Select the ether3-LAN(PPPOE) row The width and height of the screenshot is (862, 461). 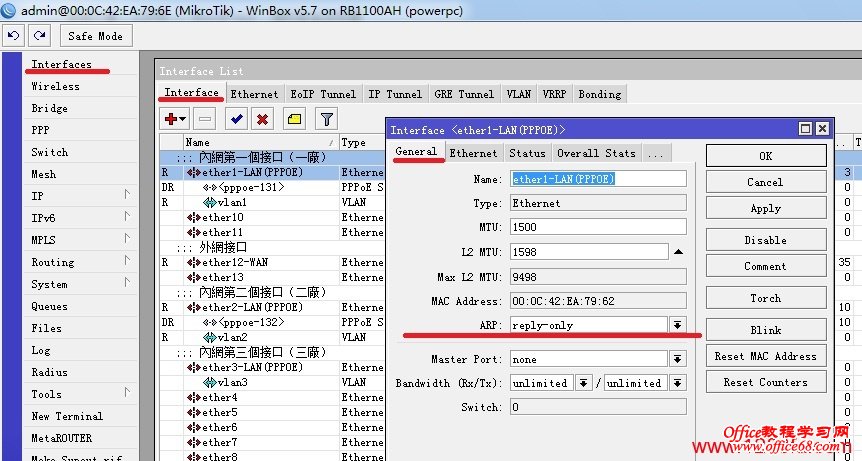click(273, 367)
